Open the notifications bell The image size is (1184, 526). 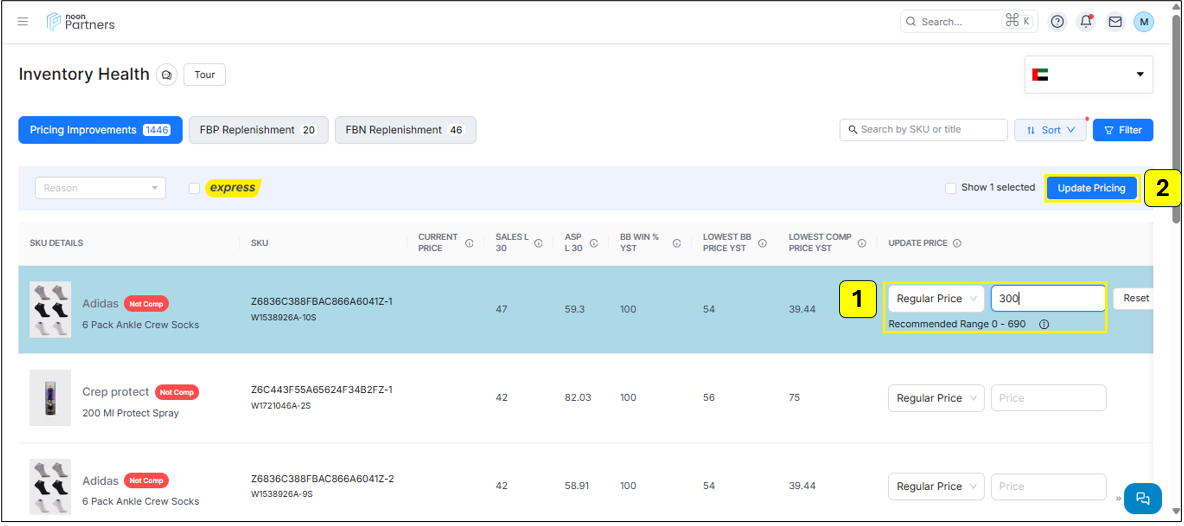pos(1085,21)
